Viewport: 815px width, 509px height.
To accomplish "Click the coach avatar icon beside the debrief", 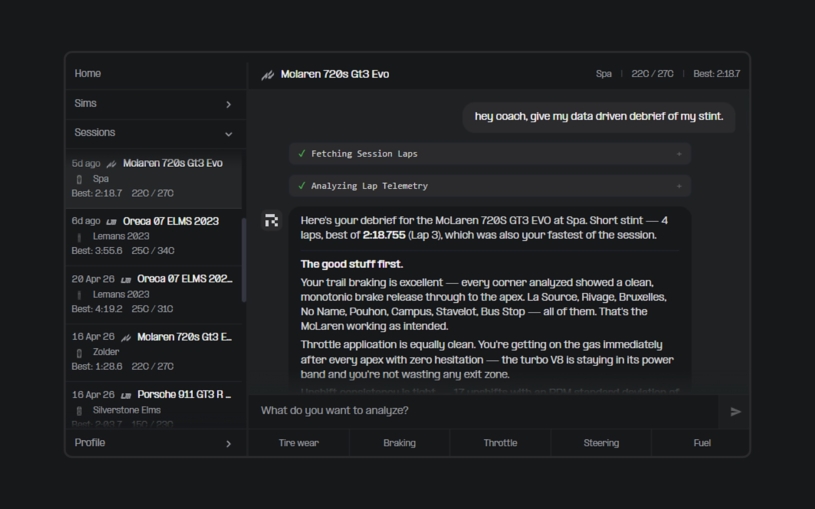I will 271,221.
